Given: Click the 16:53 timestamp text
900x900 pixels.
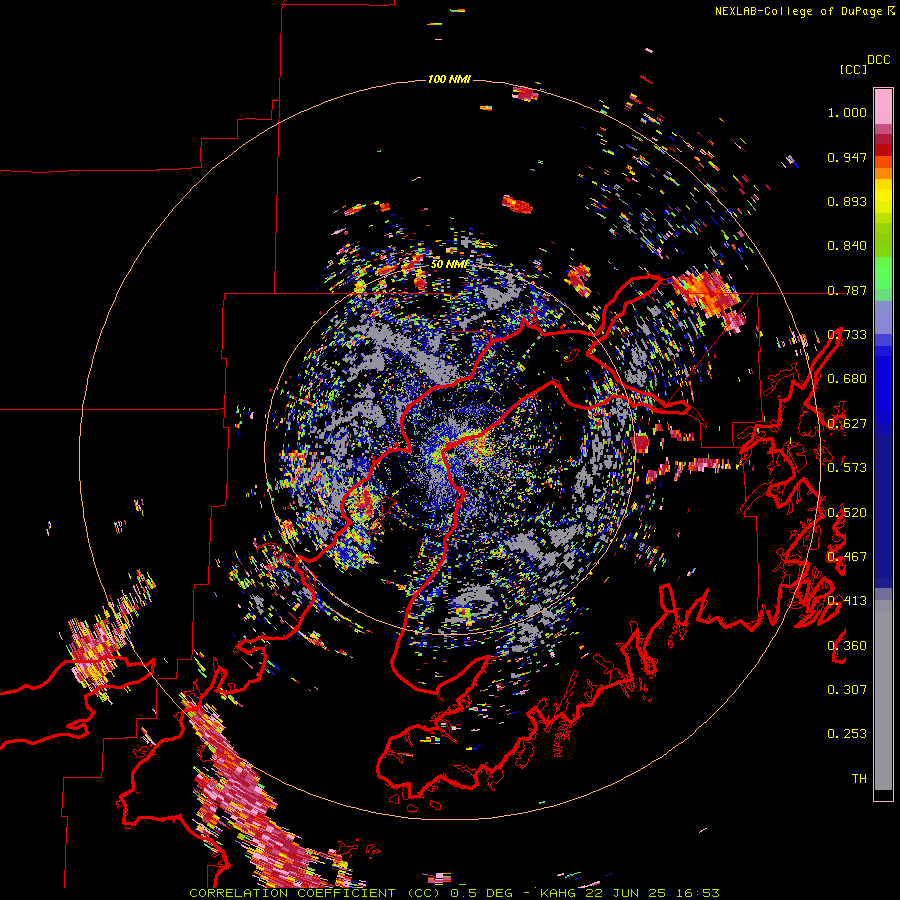Looking at the screenshot, I should click(698, 893).
